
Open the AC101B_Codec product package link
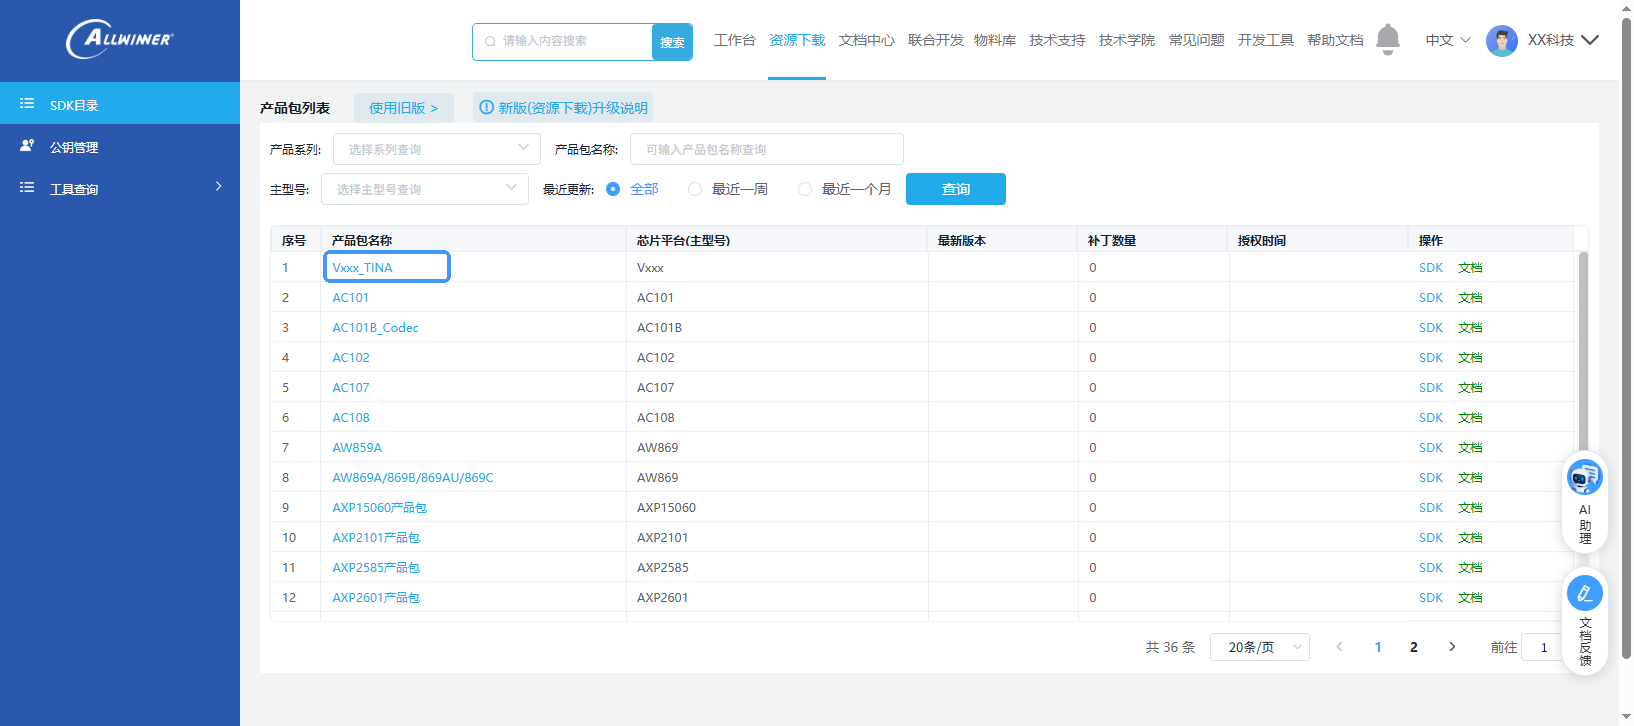(375, 327)
